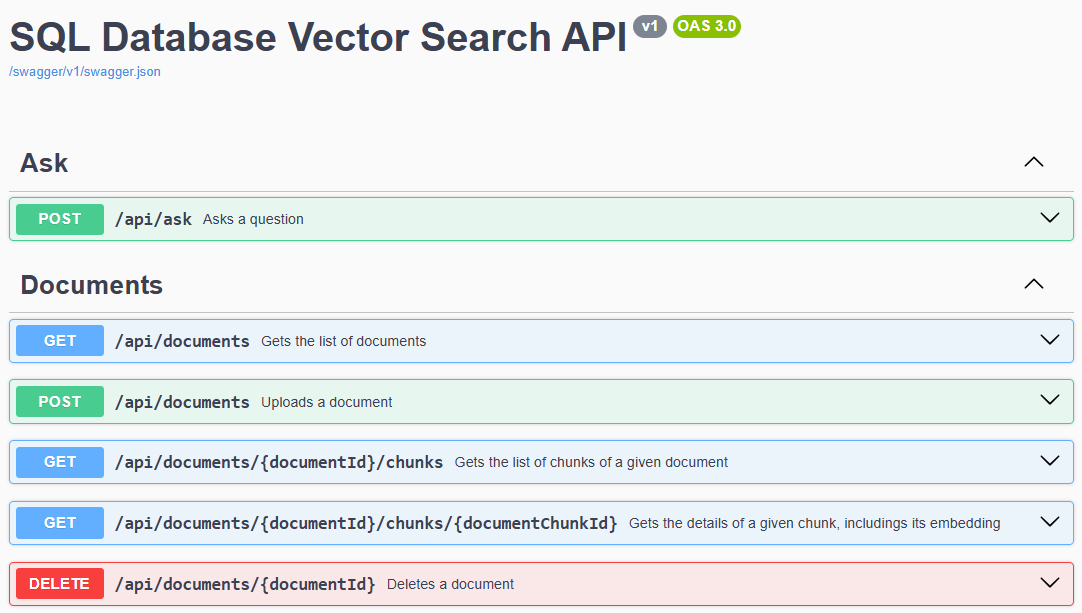This screenshot has width=1082, height=613.
Task: Click the POST badge for uploading document
Action: 60,402
